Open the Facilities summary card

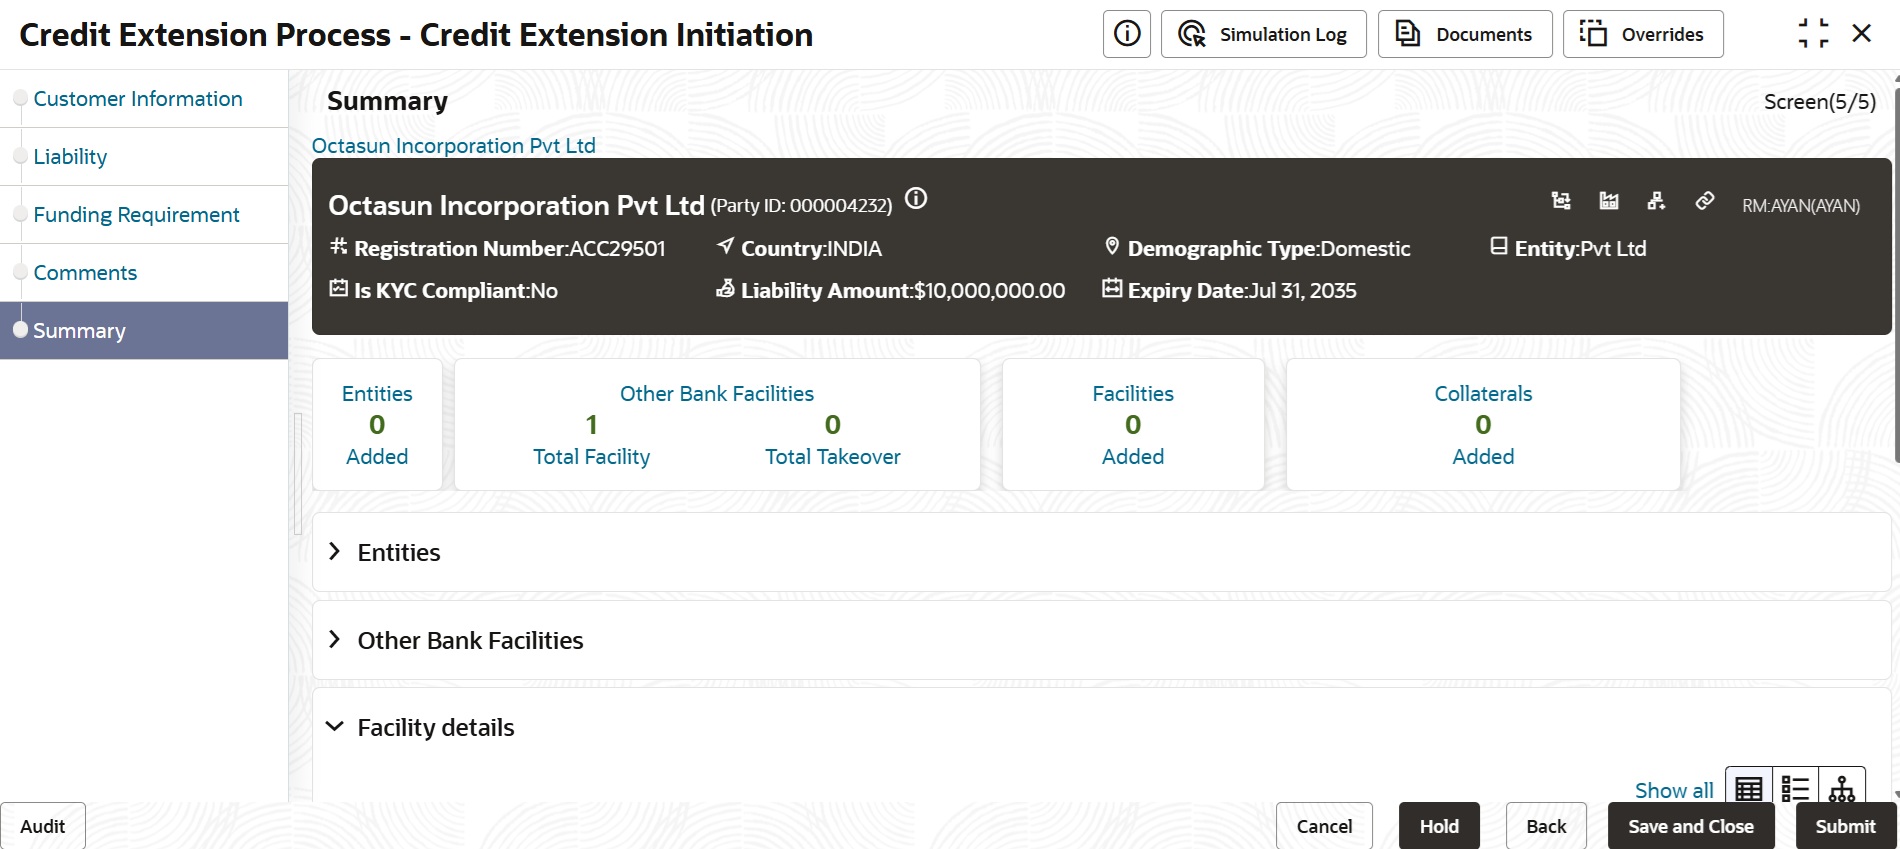click(x=1133, y=425)
